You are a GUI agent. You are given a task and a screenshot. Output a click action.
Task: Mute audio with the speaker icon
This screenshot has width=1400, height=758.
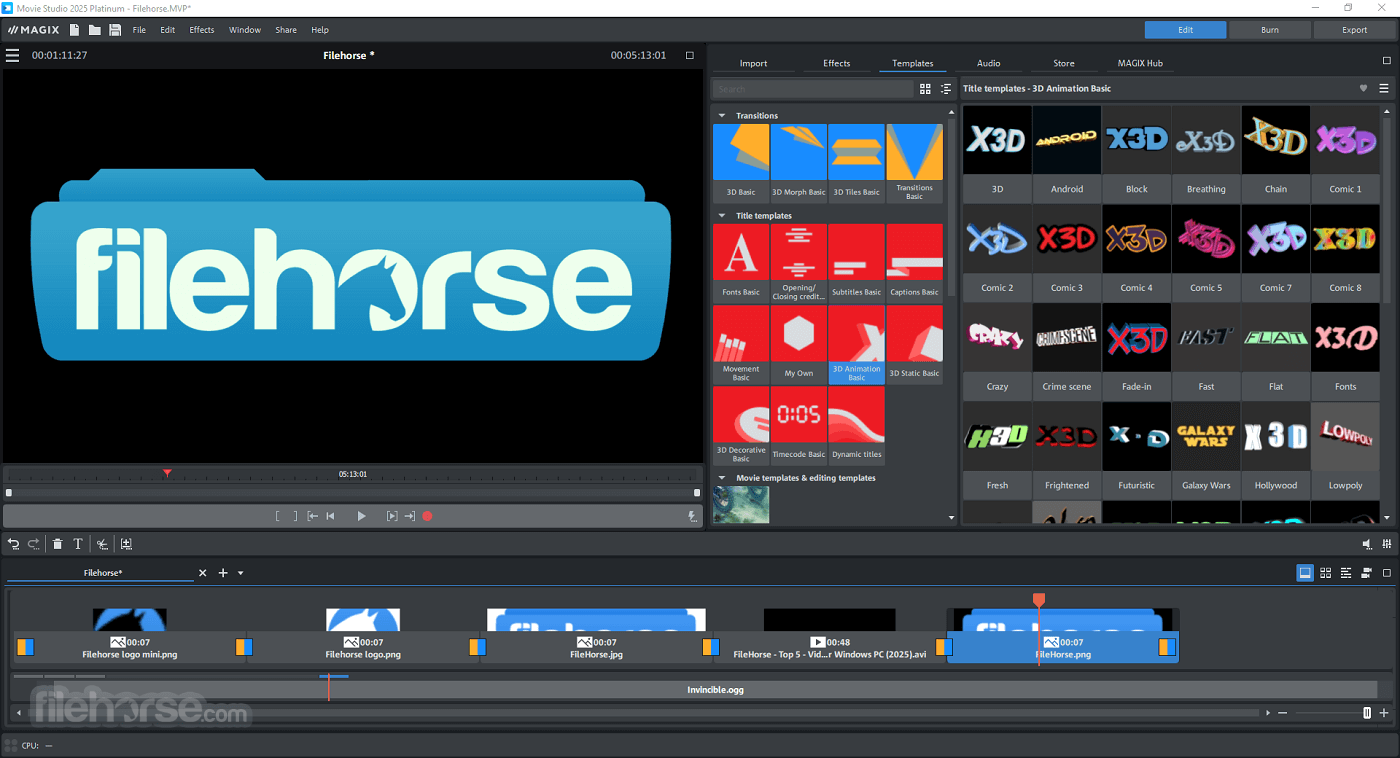pos(1366,544)
